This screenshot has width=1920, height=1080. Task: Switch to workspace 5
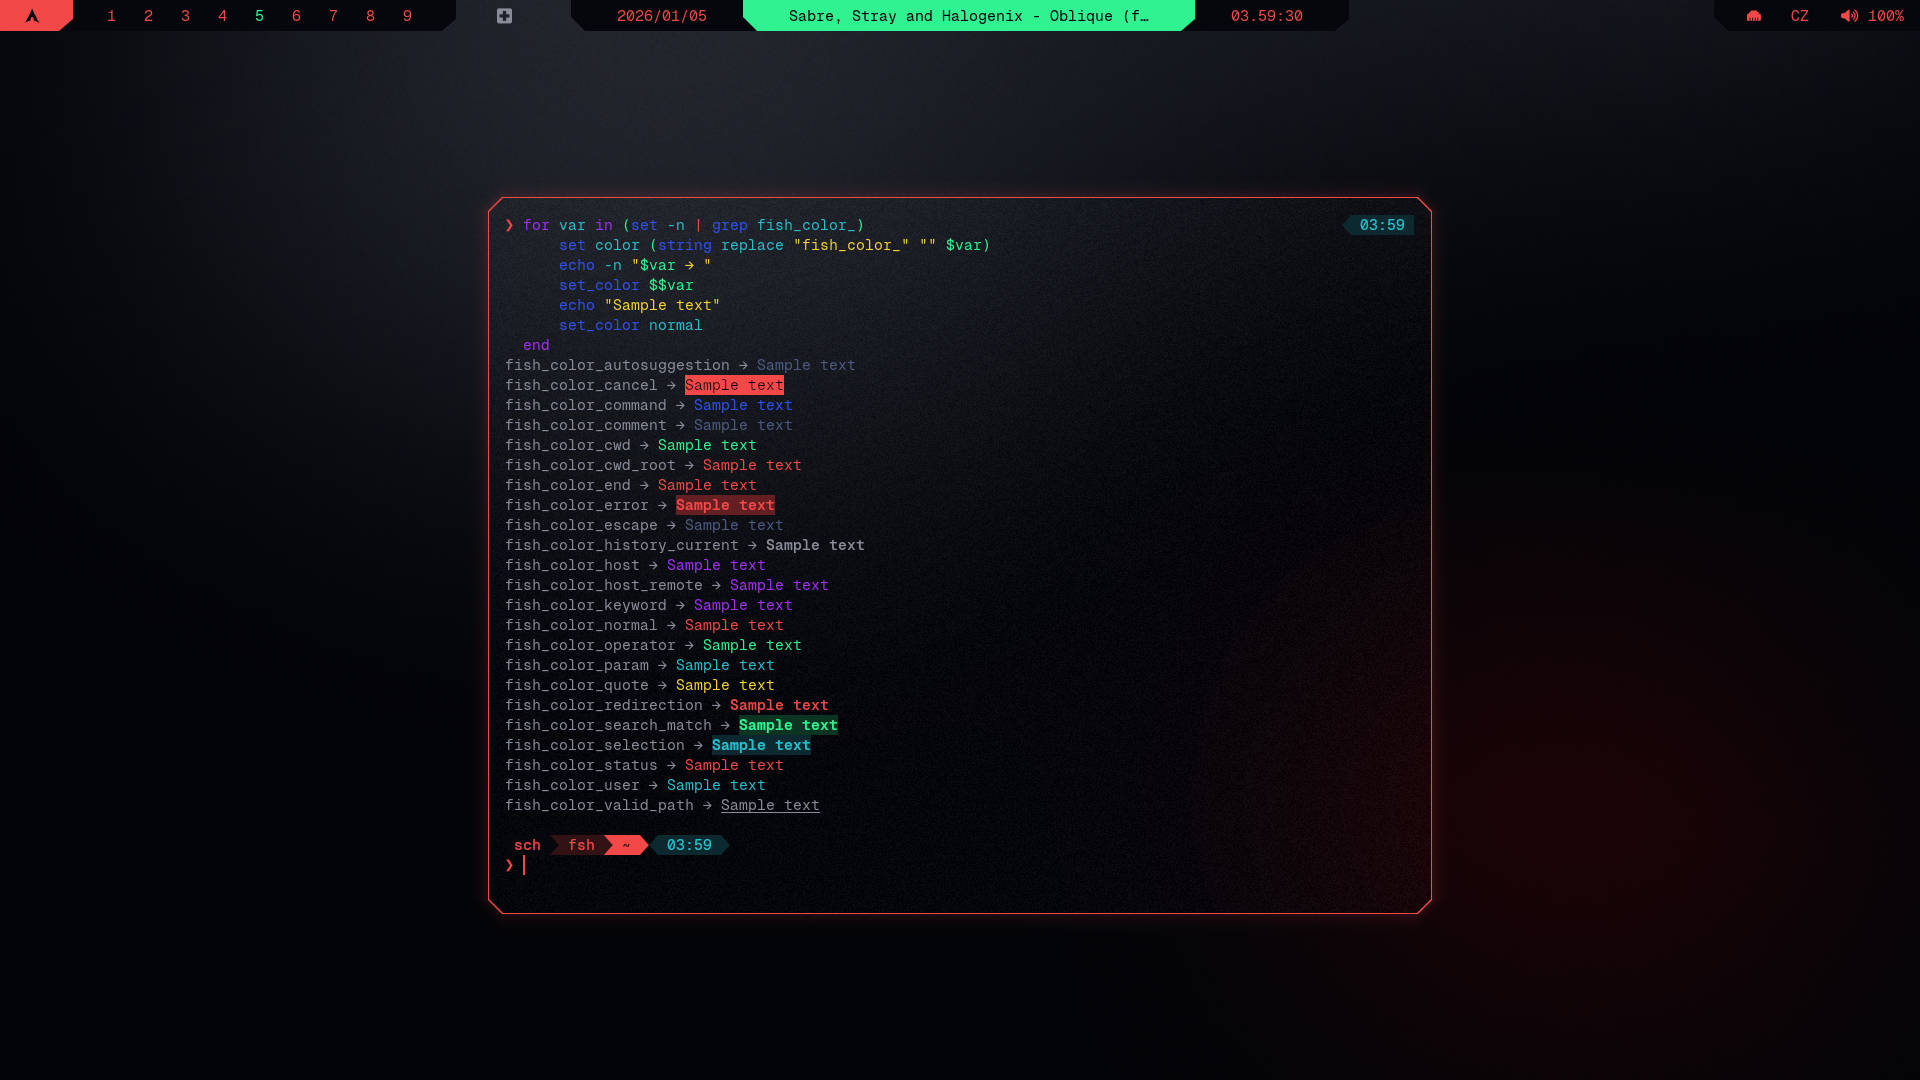coord(259,16)
